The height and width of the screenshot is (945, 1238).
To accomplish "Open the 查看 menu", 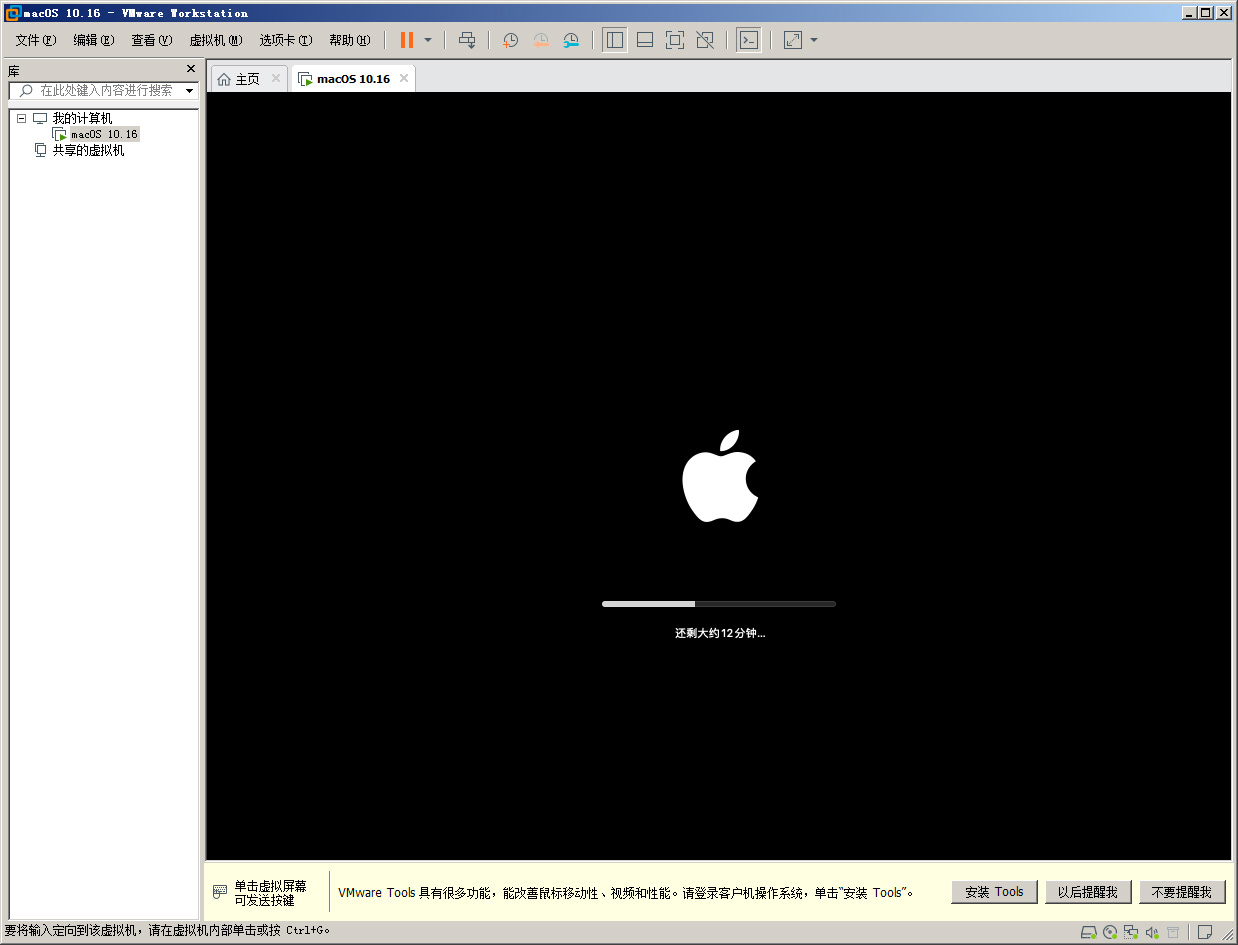I will [x=152, y=40].
